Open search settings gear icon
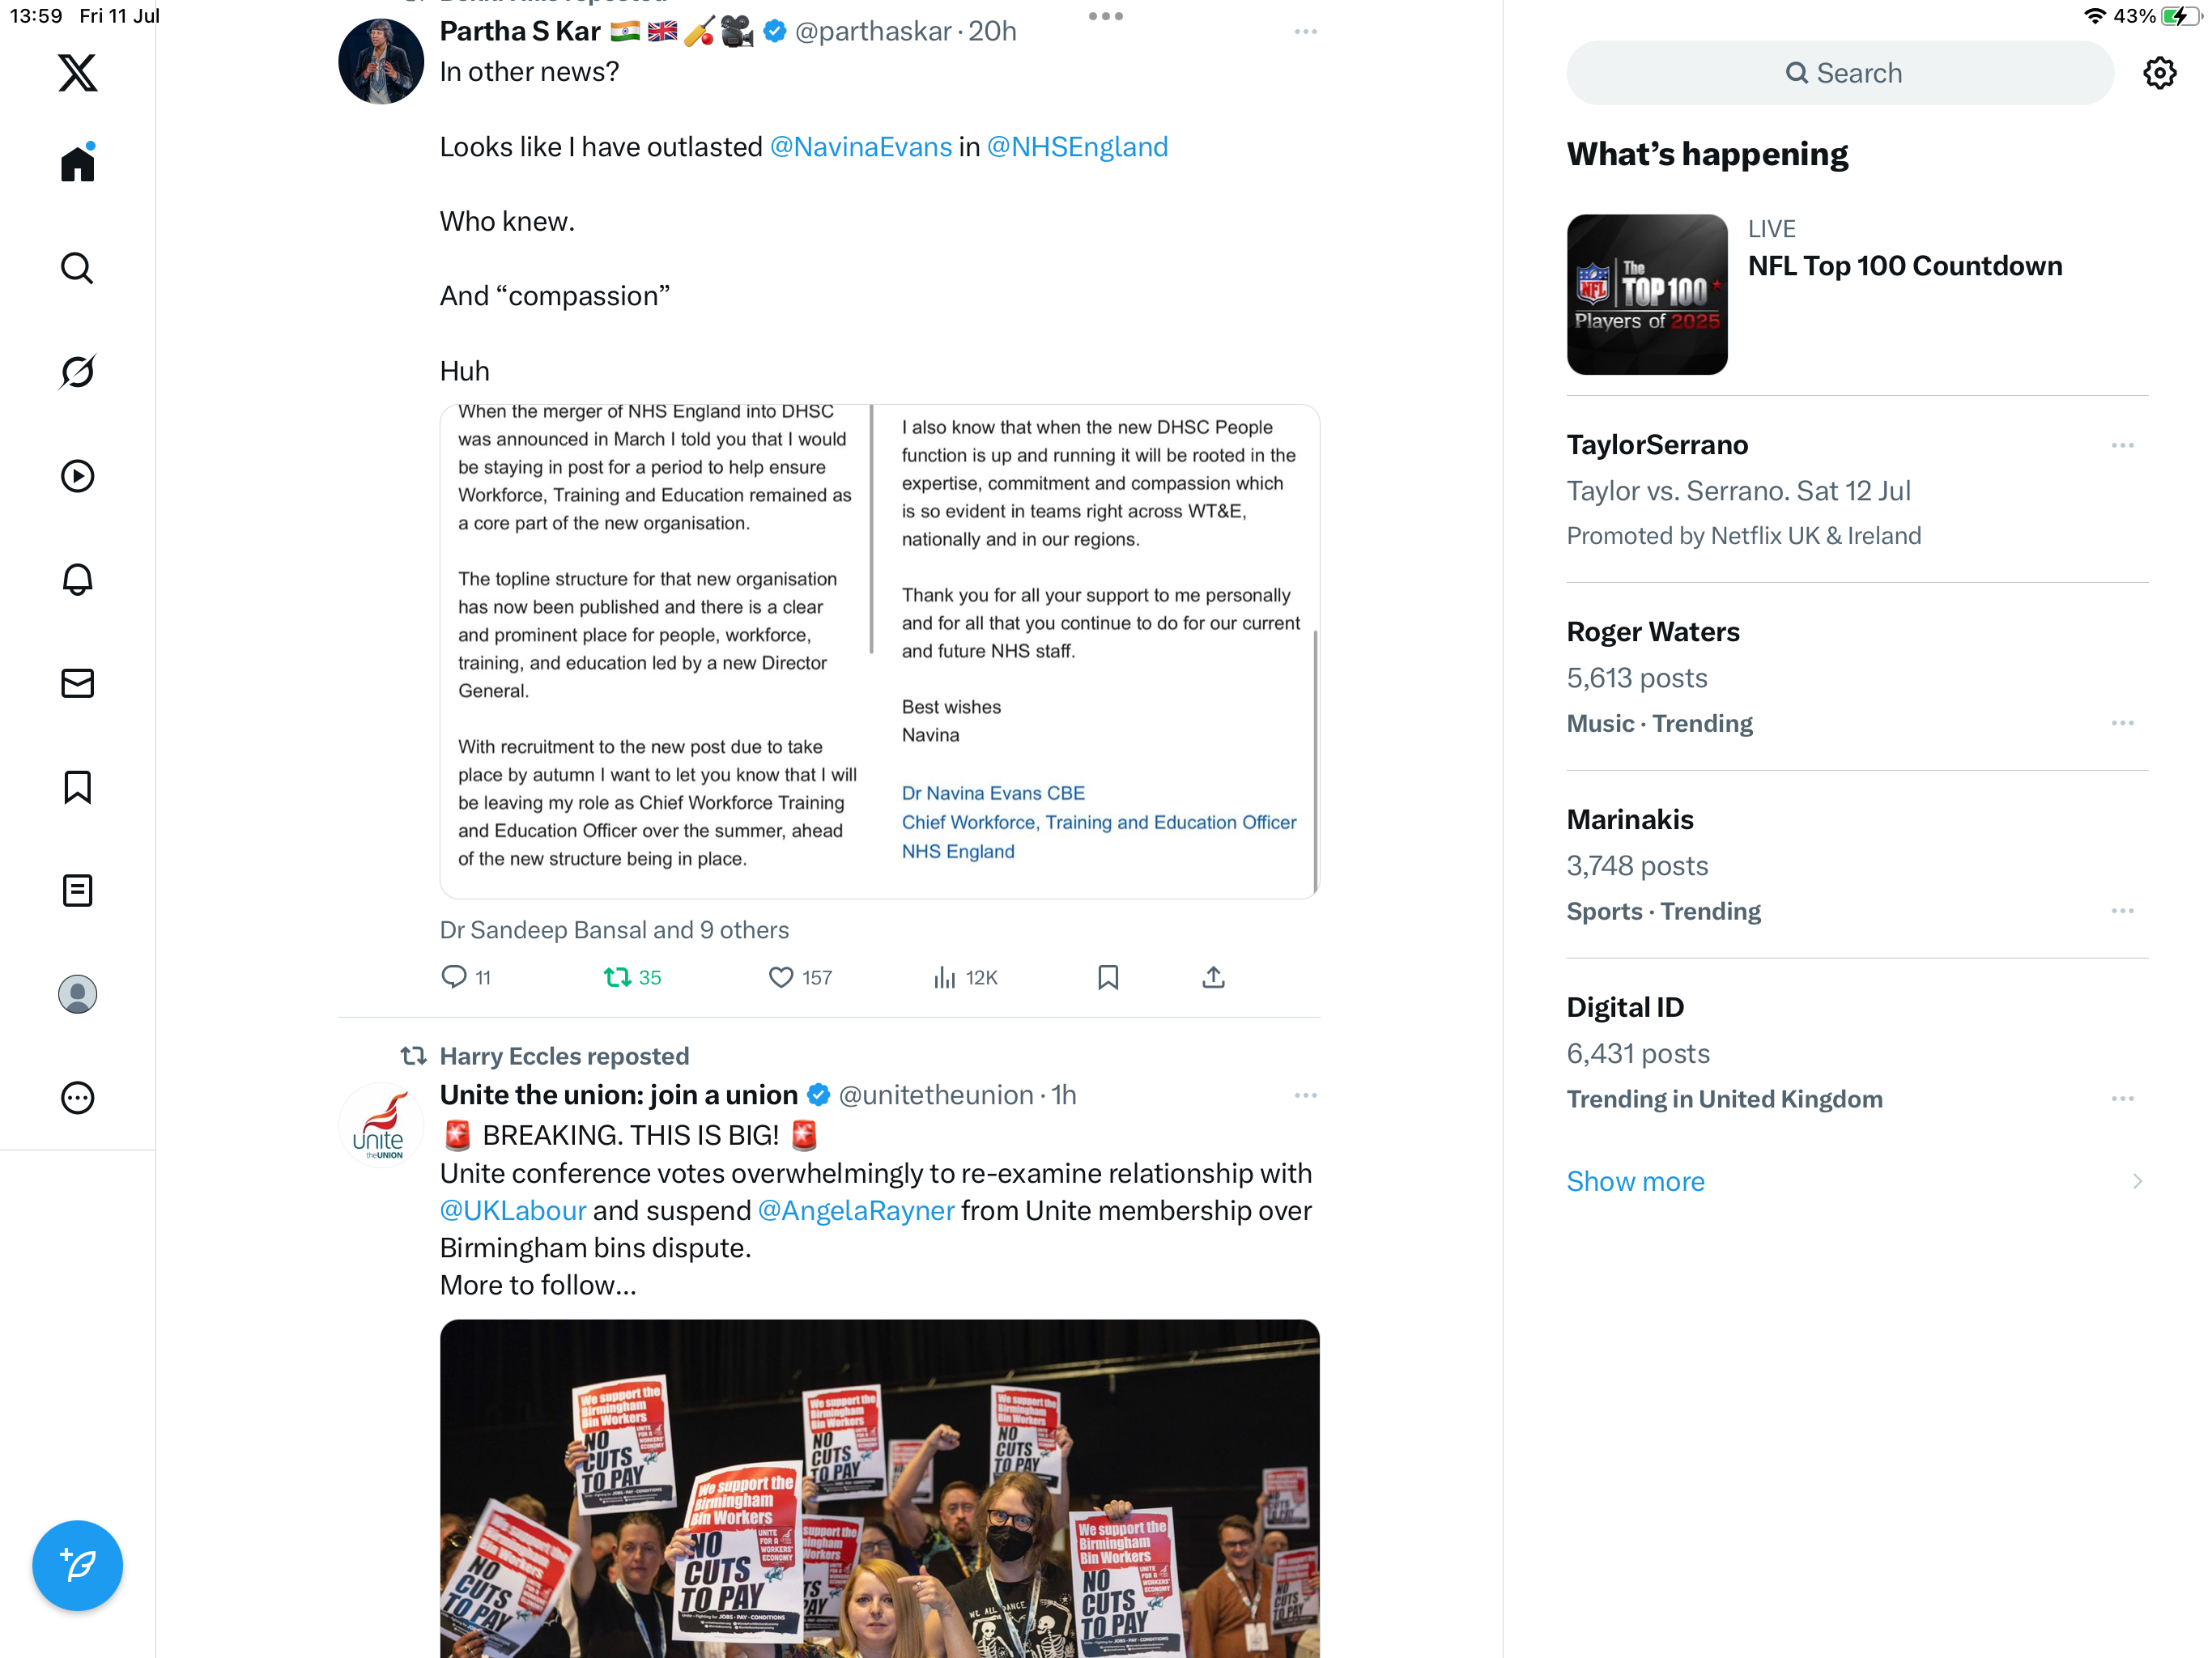 tap(2159, 73)
